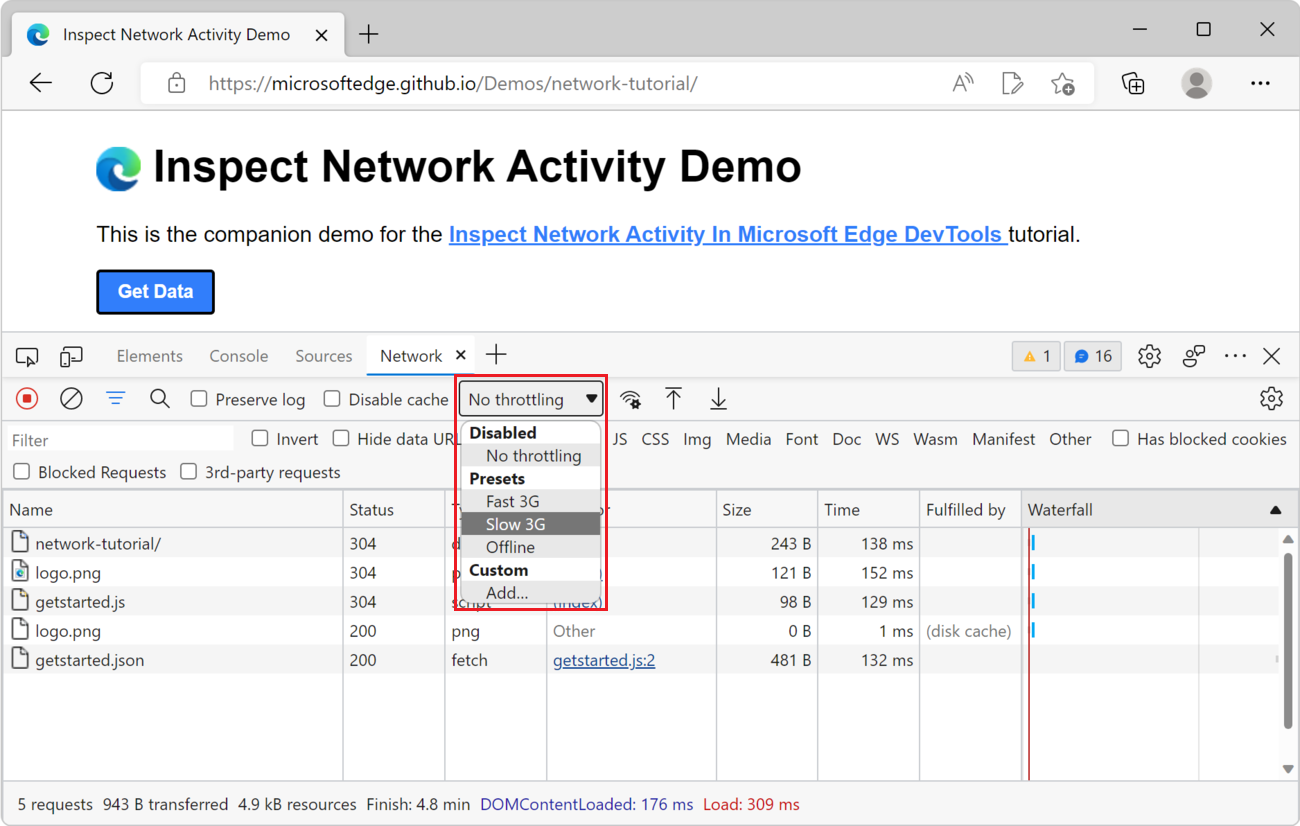This screenshot has width=1300, height=826.
Task: Choose Fast 3G preset
Action: point(531,502)
